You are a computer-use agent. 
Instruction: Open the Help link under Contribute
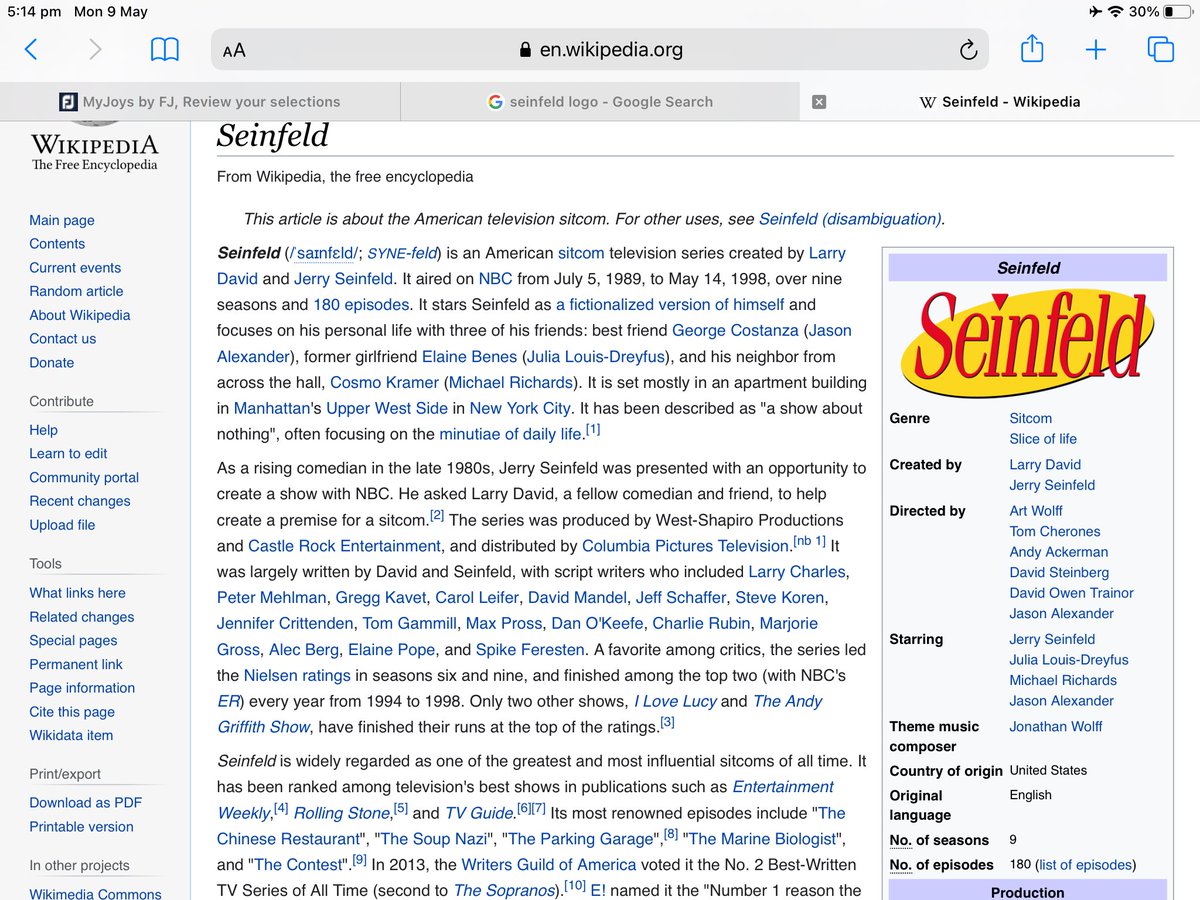click(x=43, y=430)
